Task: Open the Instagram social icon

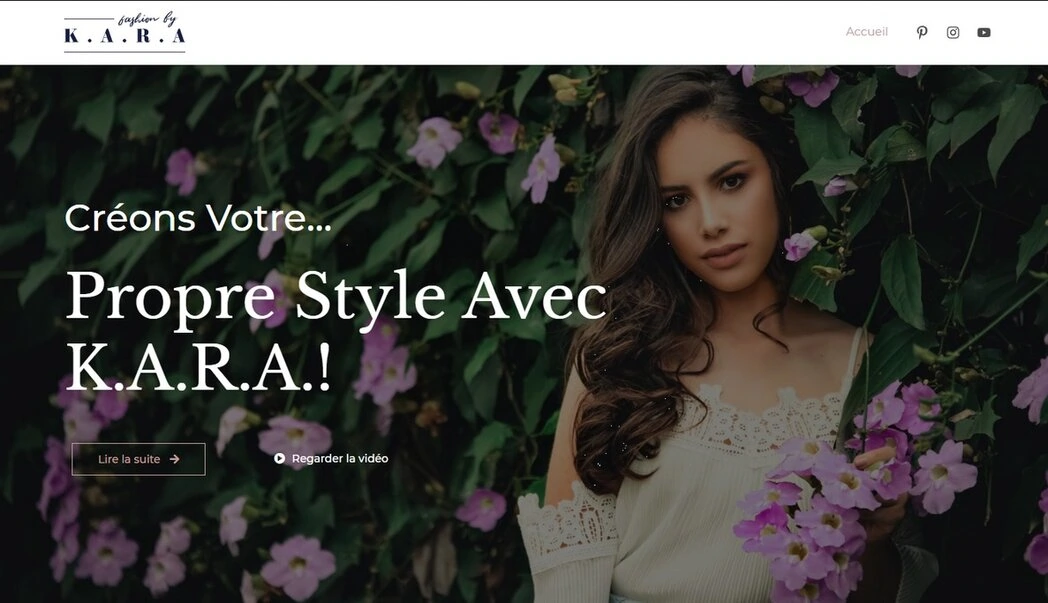Action: click(953, 32)
